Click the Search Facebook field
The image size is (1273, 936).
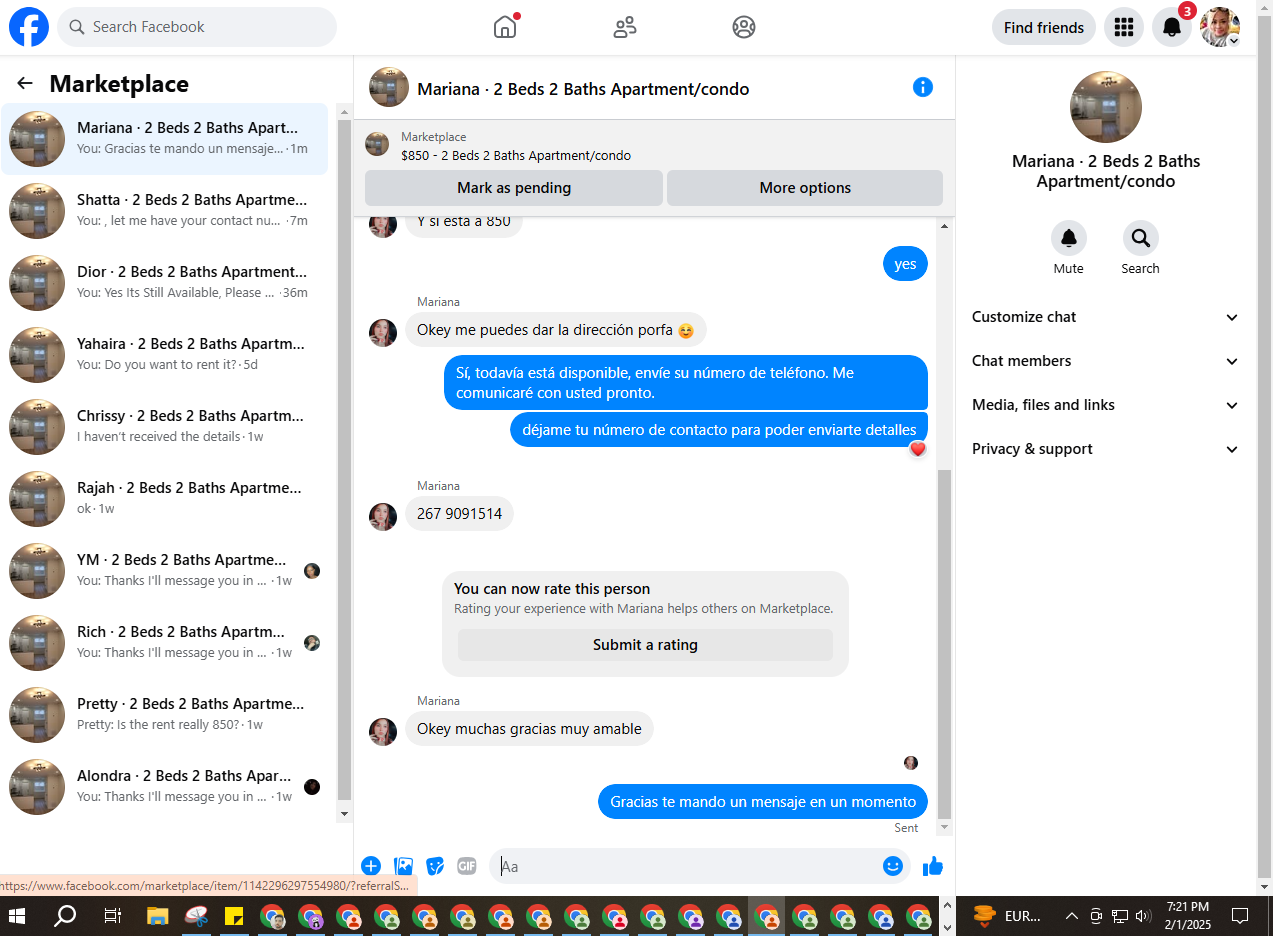[x=197, y=27]
